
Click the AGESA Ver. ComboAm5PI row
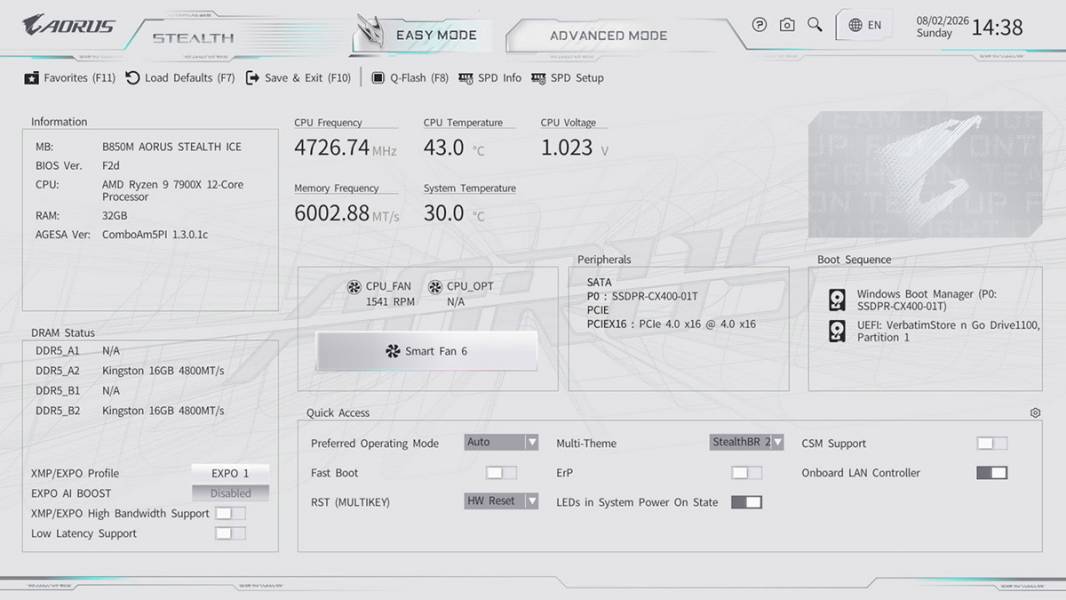[122, 234]
